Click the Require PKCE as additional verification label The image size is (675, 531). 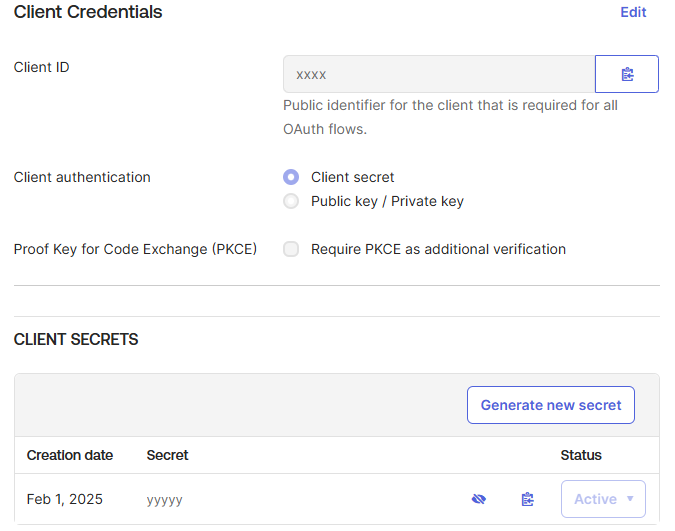[438, 249]
